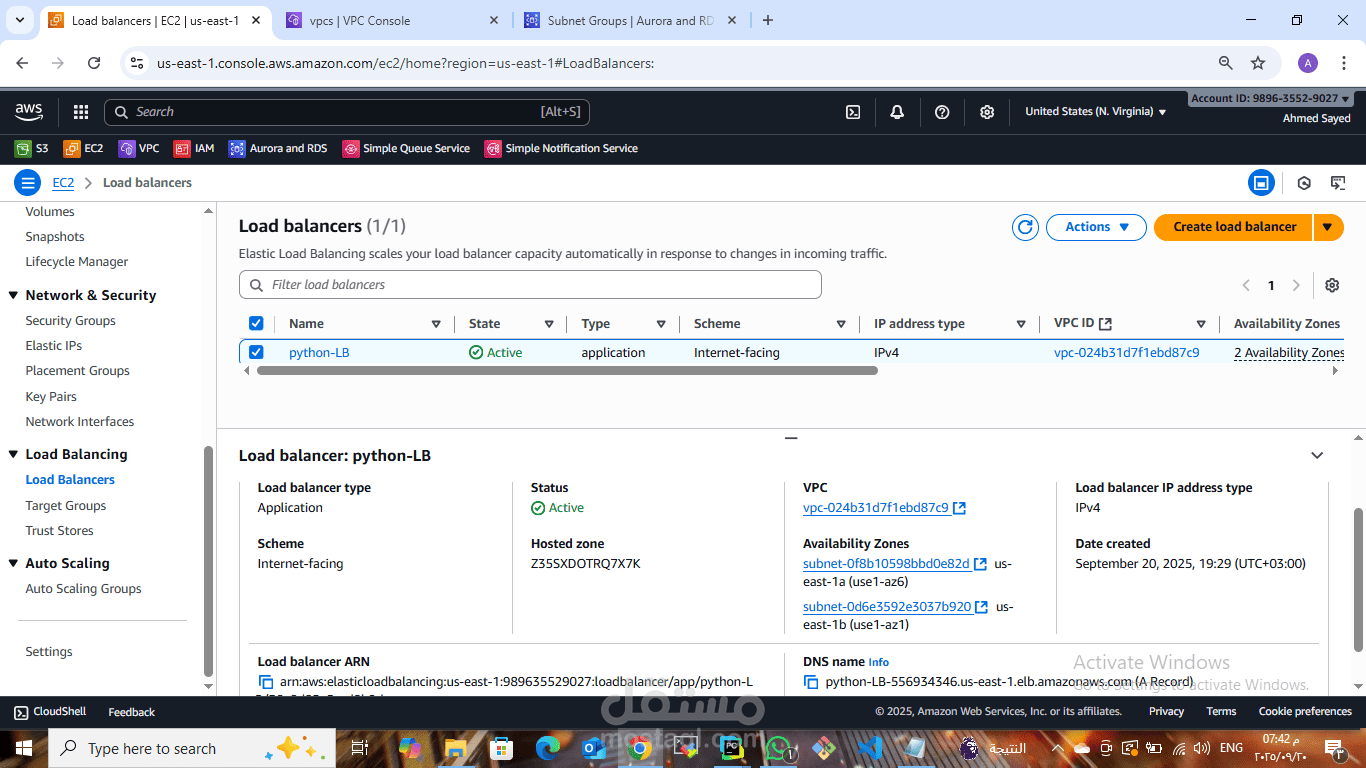Screen dimensions: 1366x768
Task: Open the notifications bell icon
Action: 897,112
